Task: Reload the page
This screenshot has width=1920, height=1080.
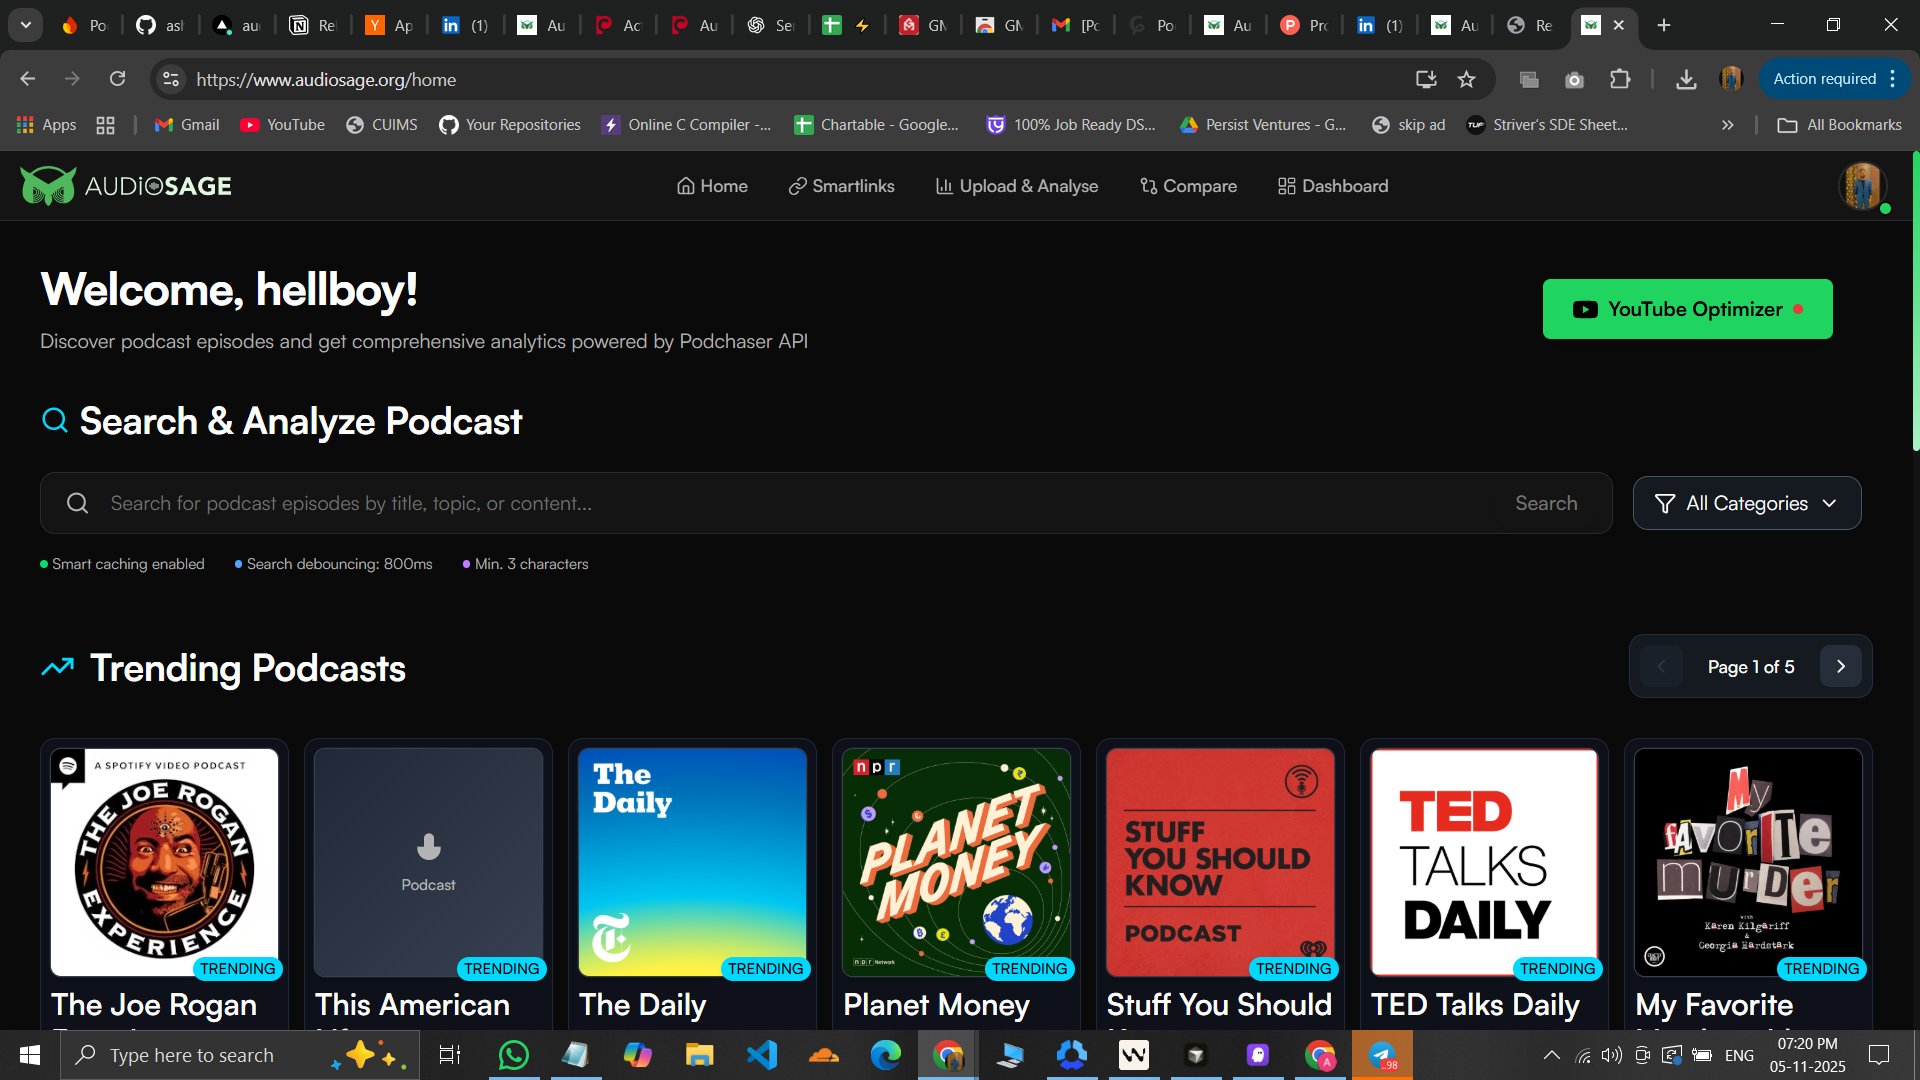Action: click(x=118, y=79)
